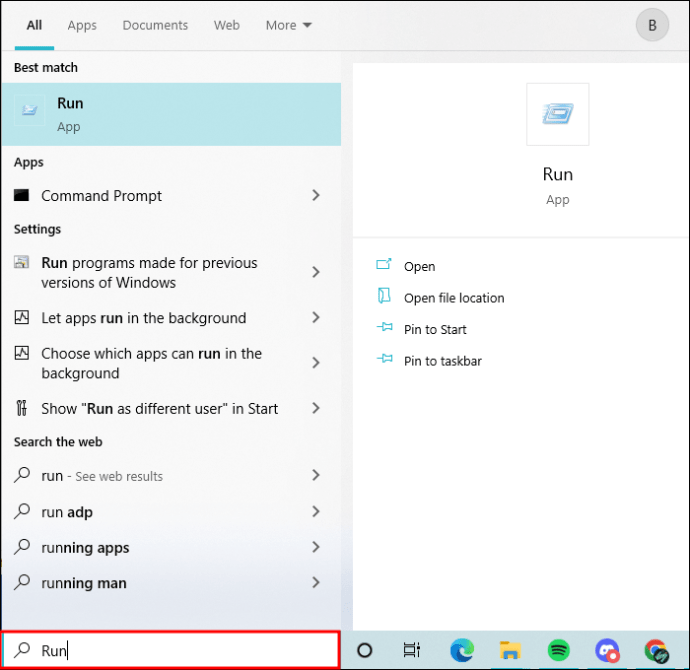Switch to the Documents tab

tap(155, 25)
